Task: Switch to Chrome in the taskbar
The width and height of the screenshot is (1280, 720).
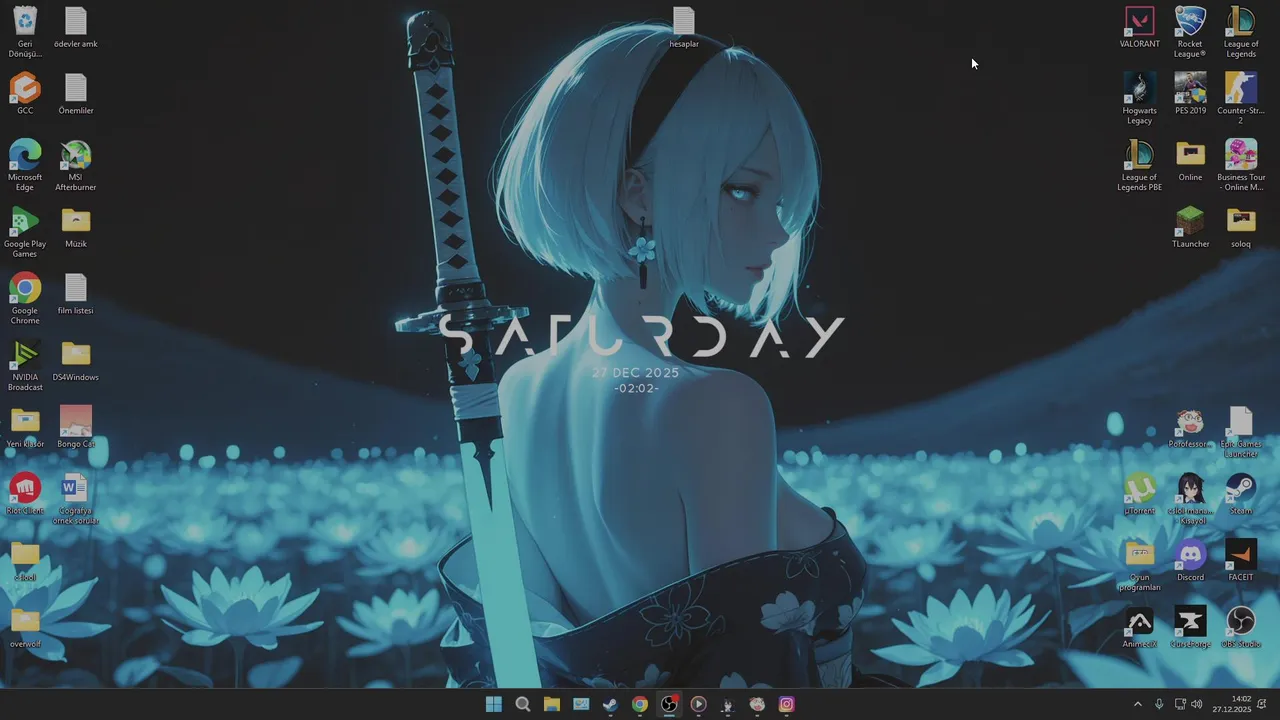Action: point(640,704)
